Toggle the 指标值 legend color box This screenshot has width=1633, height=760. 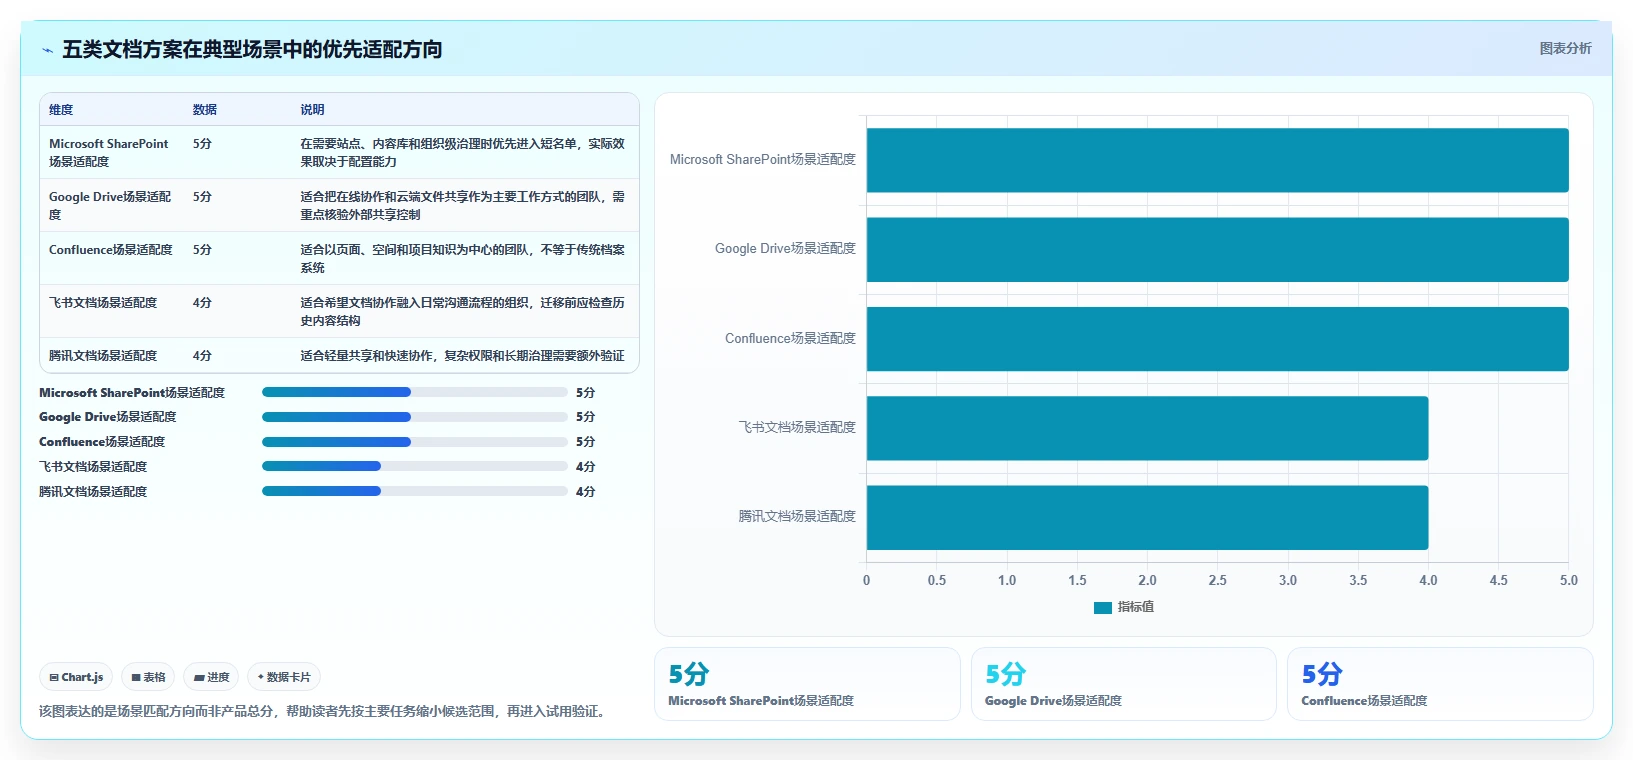coord(1103,607)
